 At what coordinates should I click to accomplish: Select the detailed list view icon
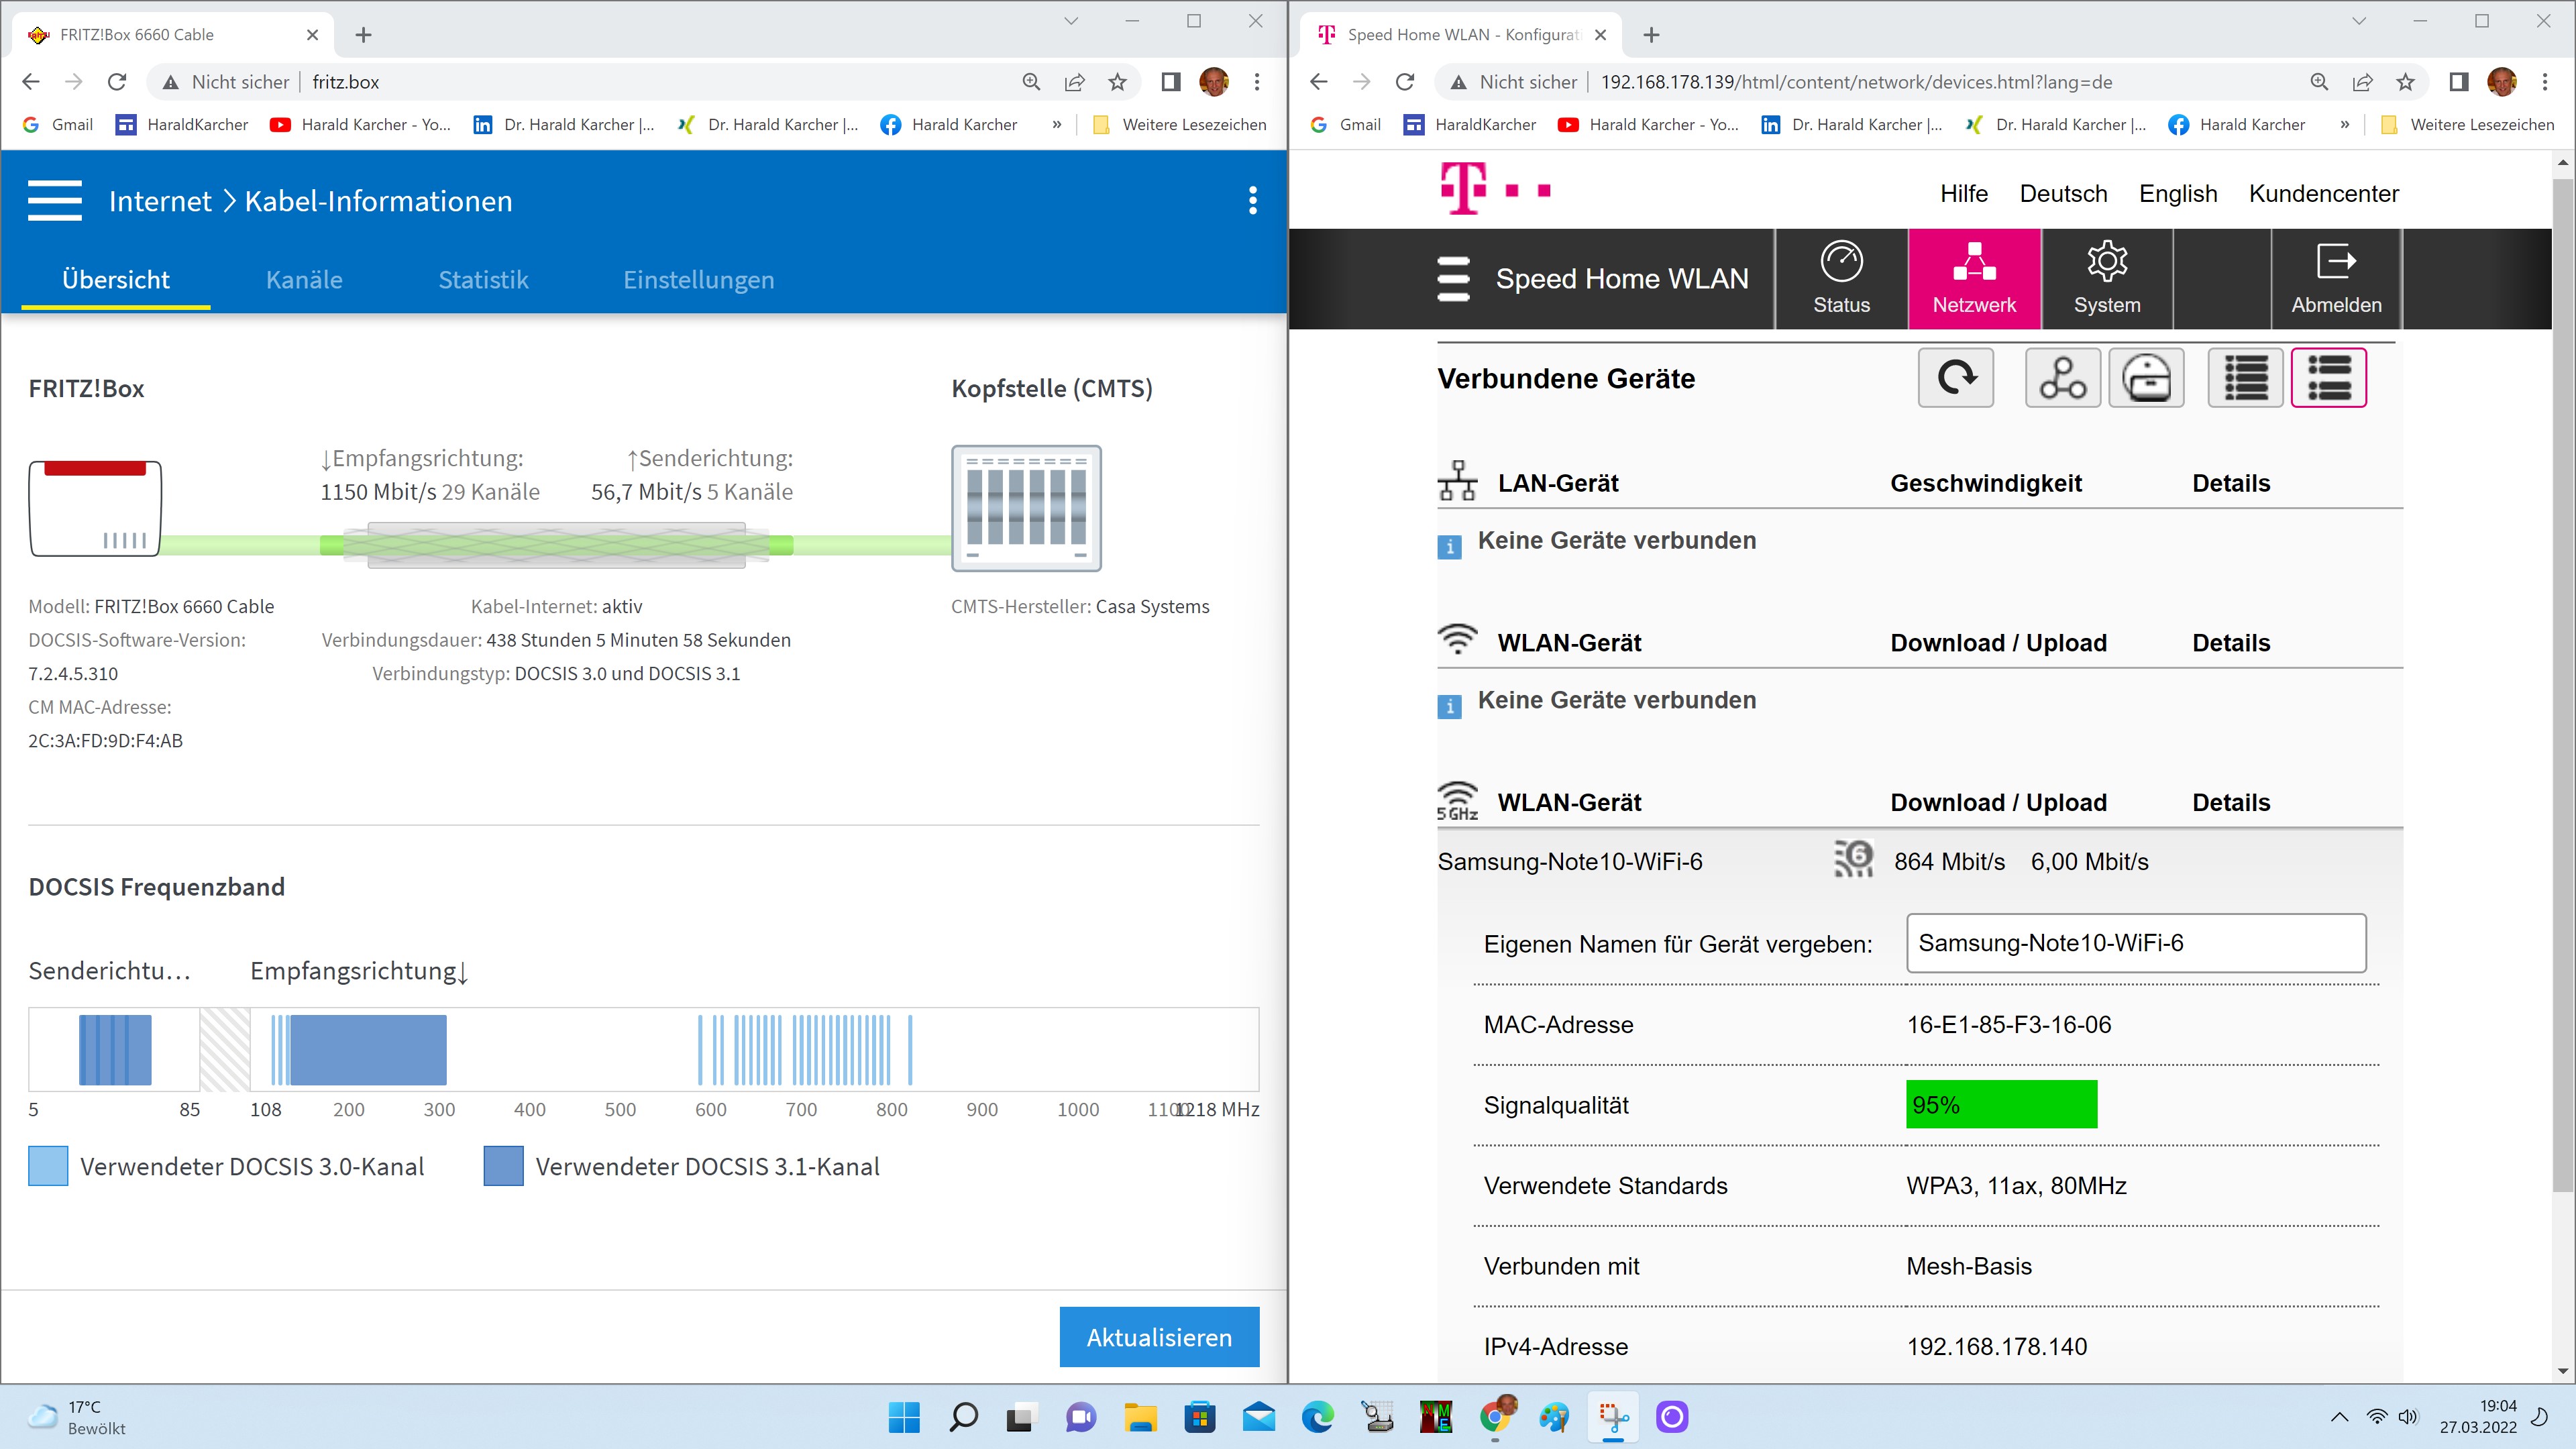coord(2328,378)
